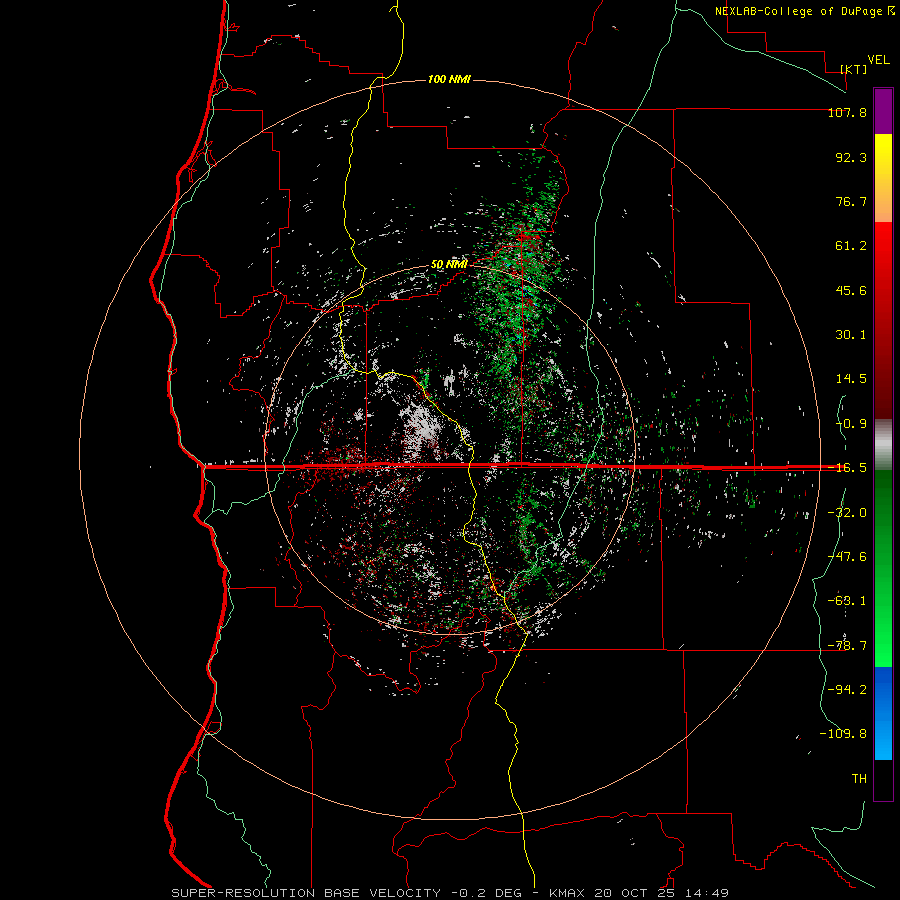Click the 92.3 value on the velocity scale
The image size is (900, 900).
[851, 157]
